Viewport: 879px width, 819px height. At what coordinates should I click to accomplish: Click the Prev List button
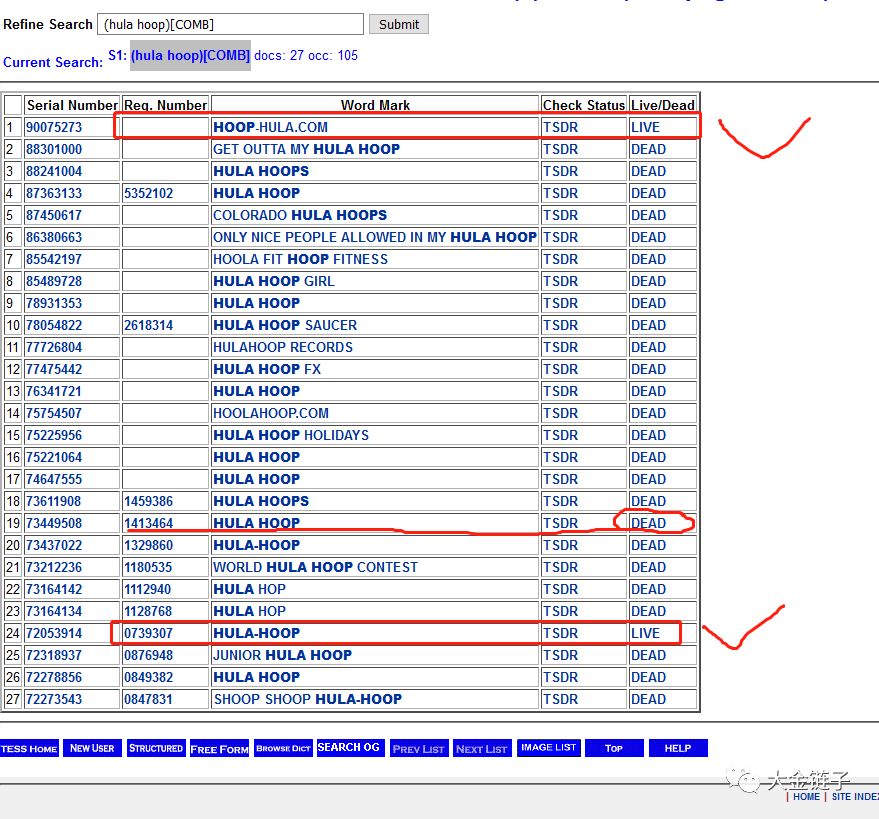419,748
